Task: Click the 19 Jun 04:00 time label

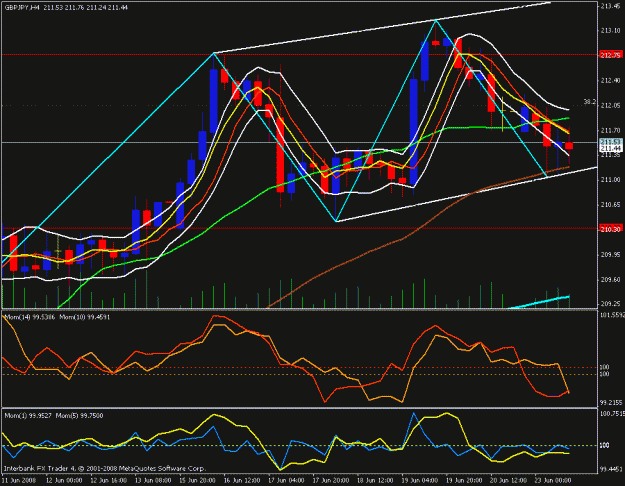Action: pyautogui.click(x=421, y=480)
